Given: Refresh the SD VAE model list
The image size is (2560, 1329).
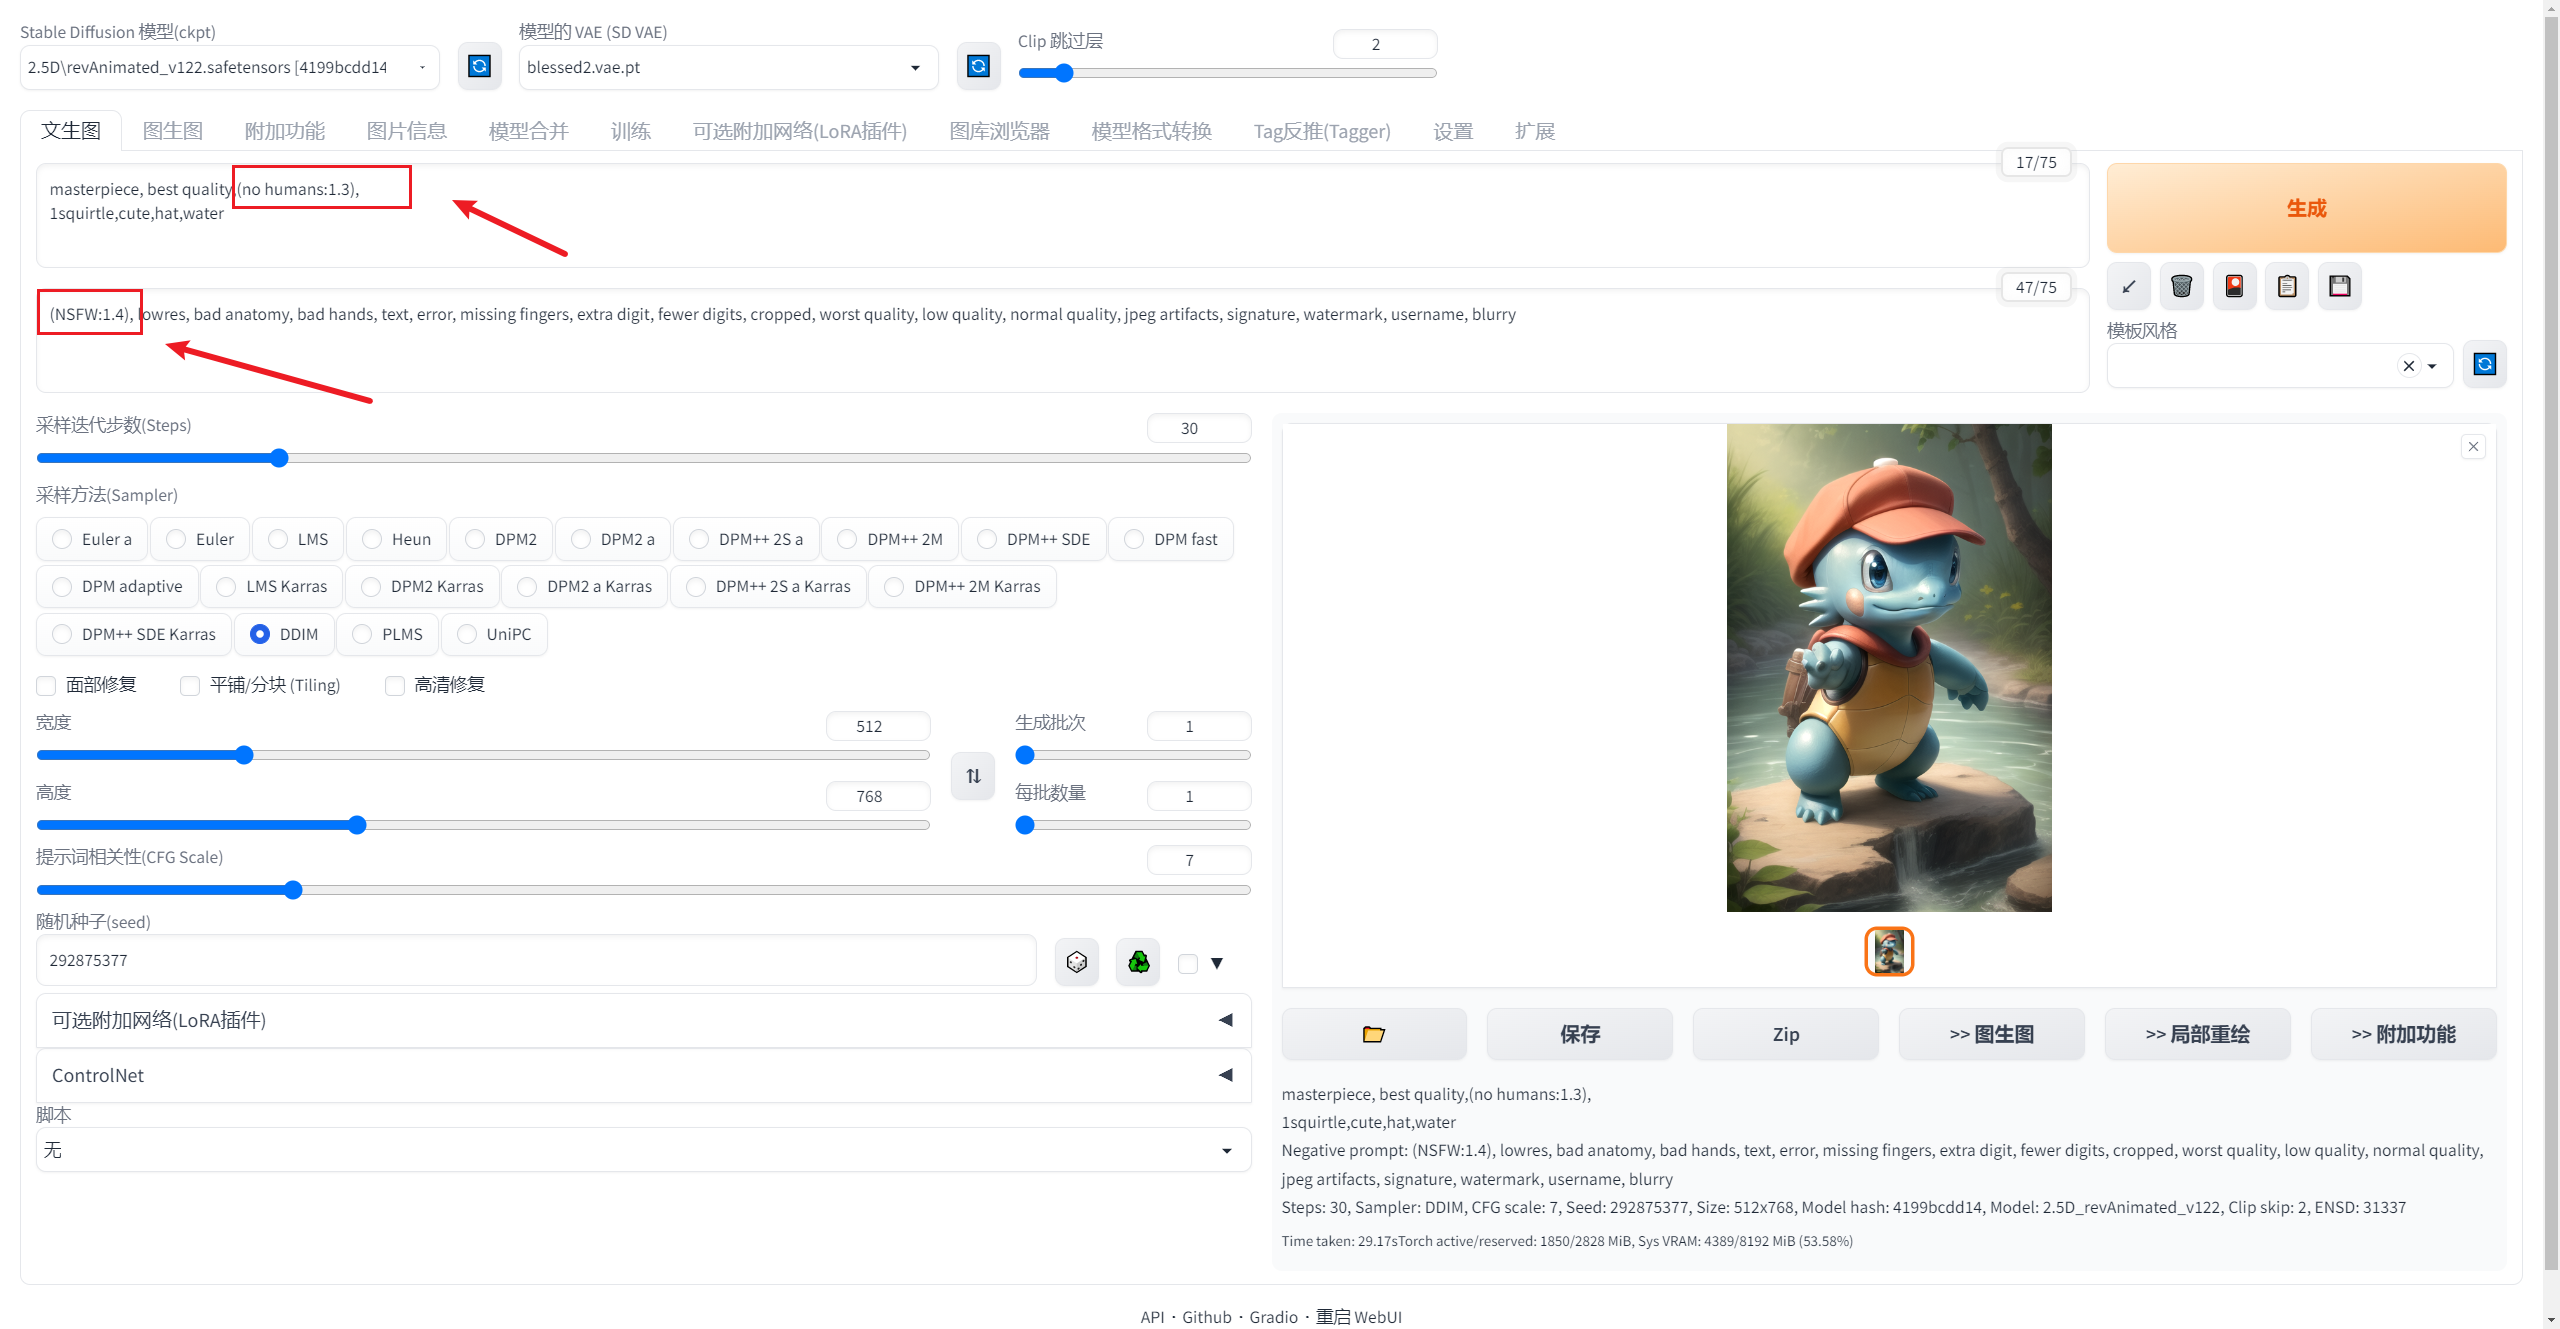Looking at the screenshot, I should 978,66.
